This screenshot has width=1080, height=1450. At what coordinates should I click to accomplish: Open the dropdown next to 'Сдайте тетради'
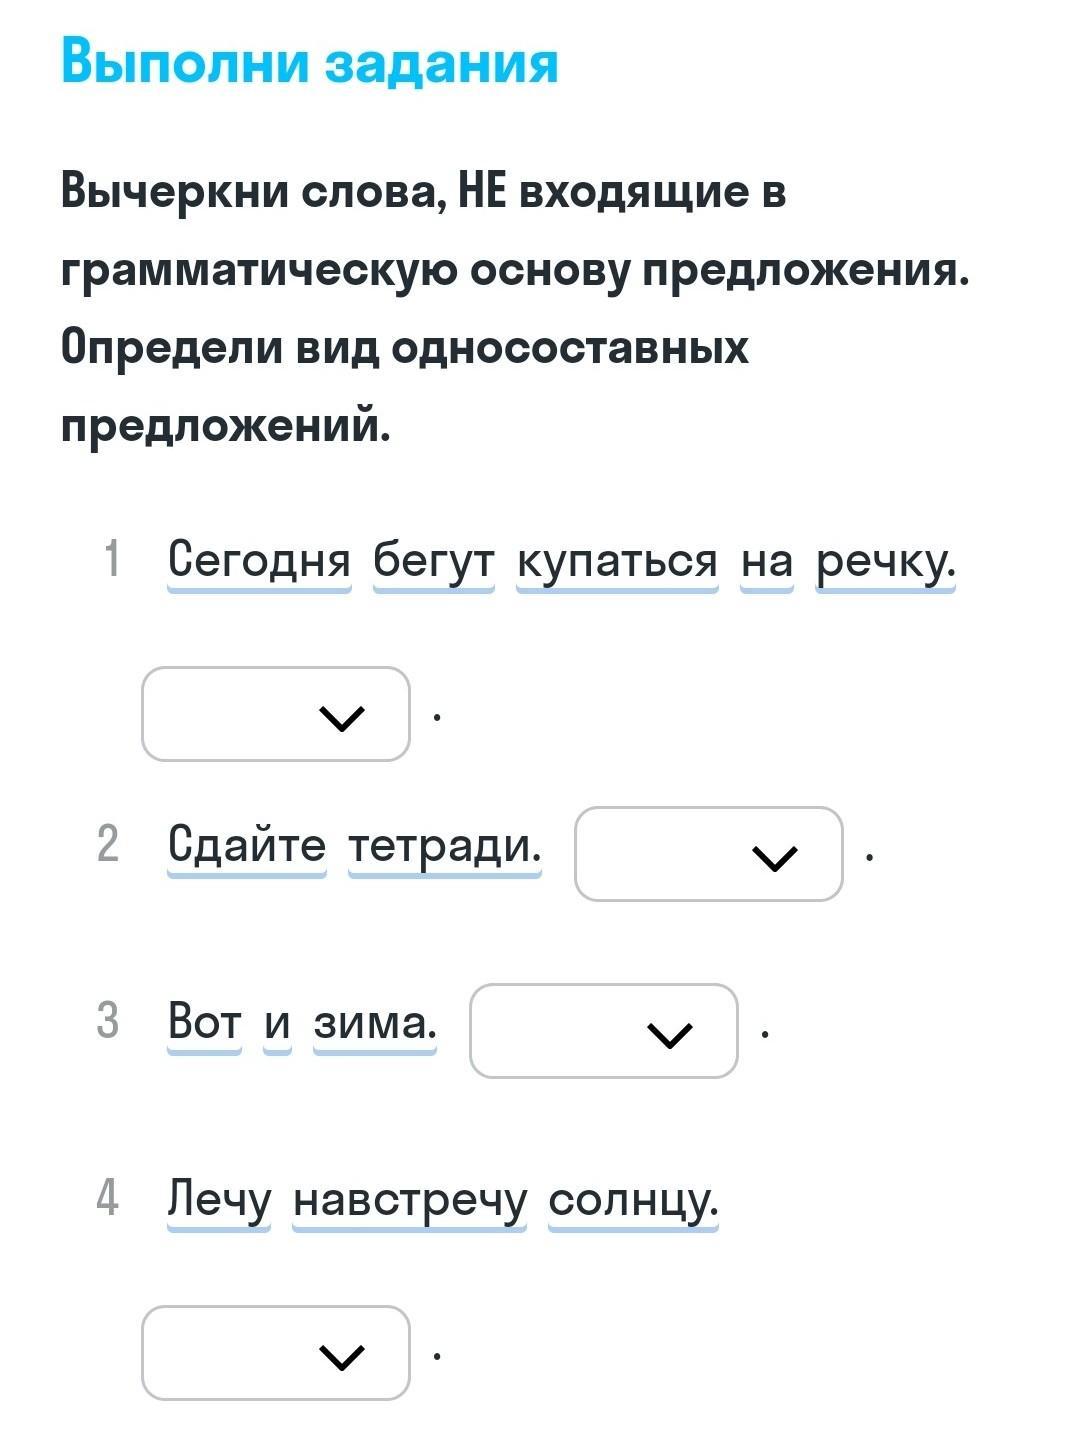(x=708, y=854)
